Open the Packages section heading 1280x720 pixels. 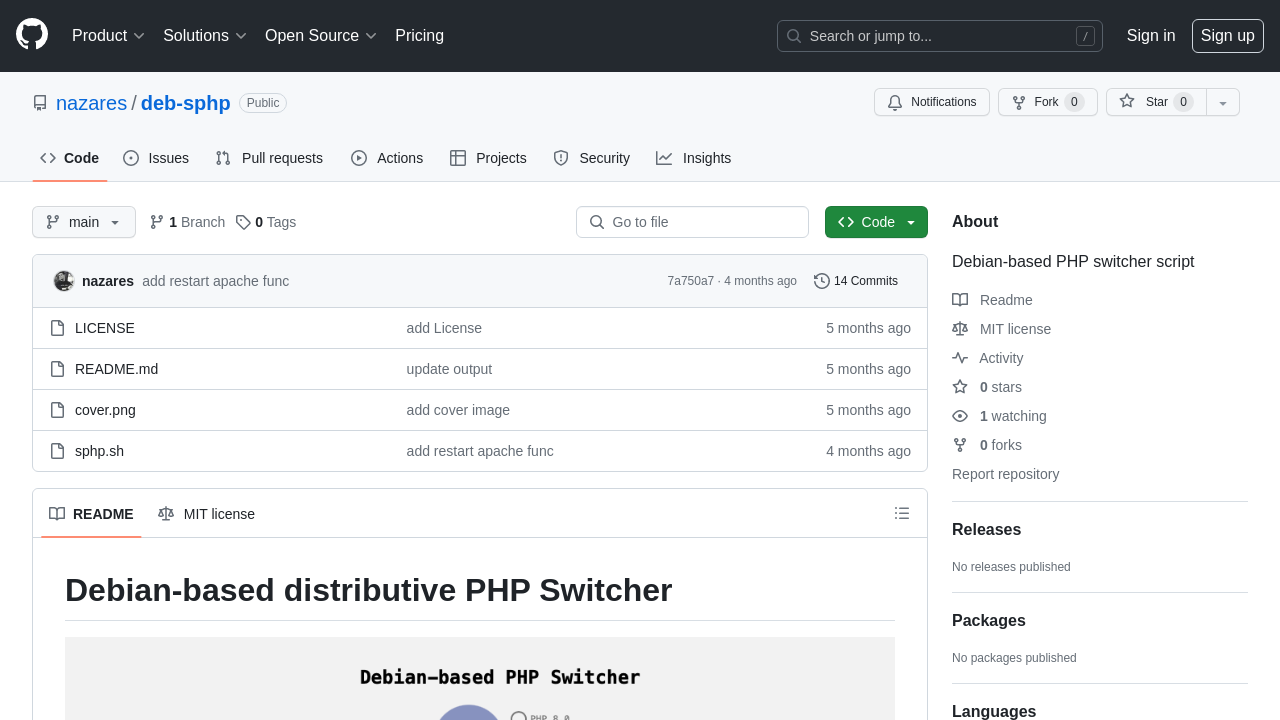989,621
